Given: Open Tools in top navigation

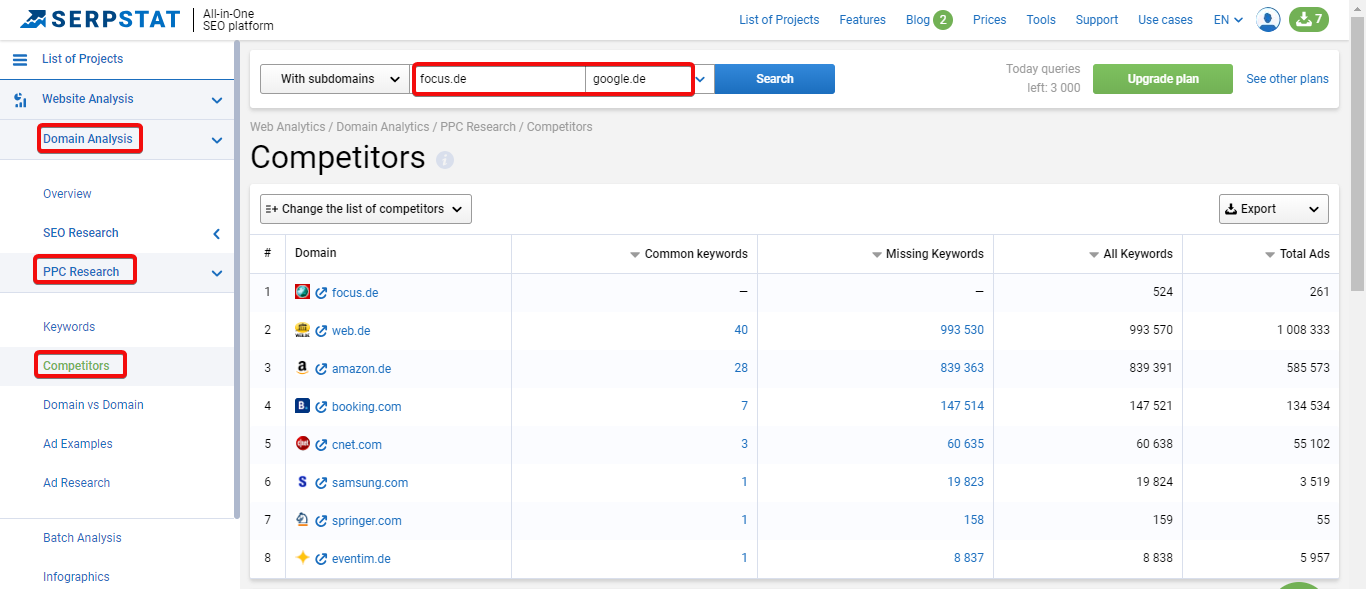Looking at the screenshot, I should [x=1041, y=20].
